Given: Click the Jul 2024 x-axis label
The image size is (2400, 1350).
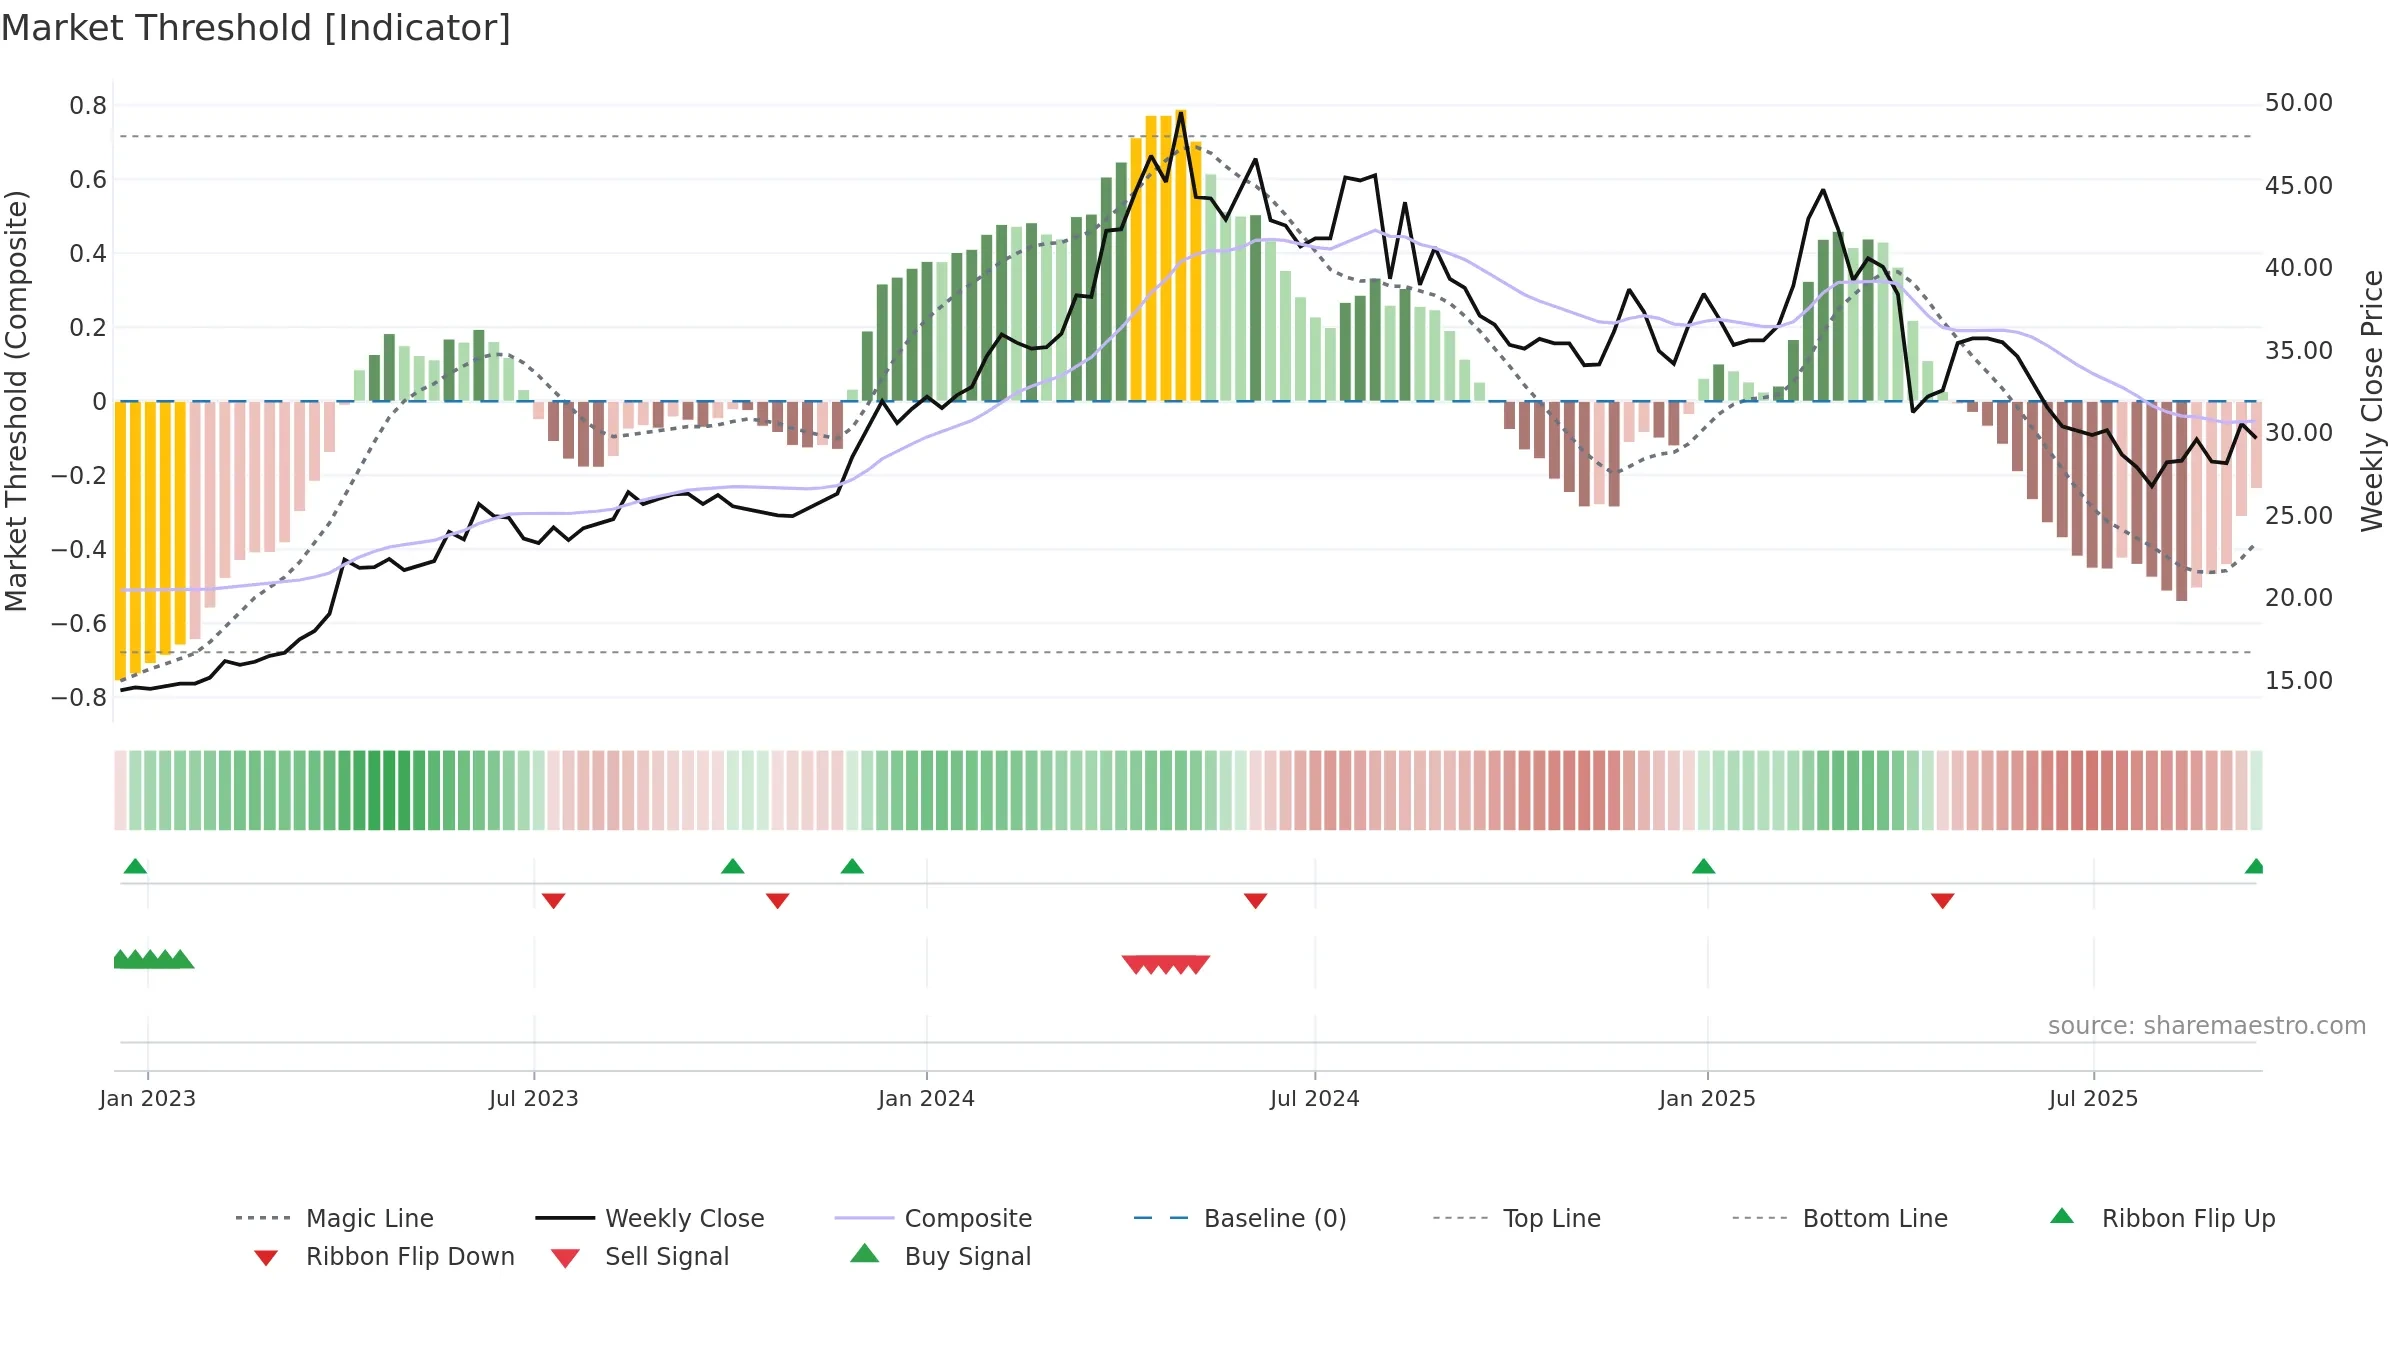Looking at the screenshot, I should tap(1315, 1098).
